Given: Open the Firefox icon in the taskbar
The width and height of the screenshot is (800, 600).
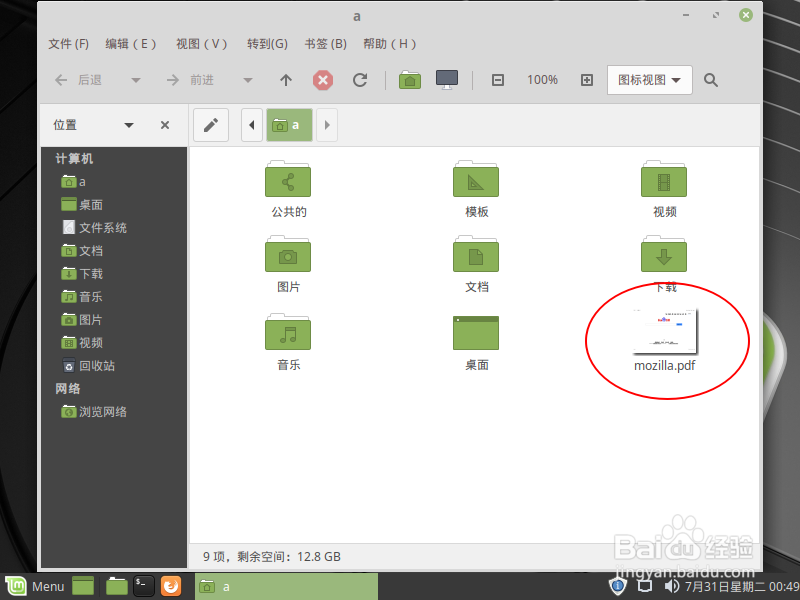Looking at the screenshot, I should pos(170,586).
